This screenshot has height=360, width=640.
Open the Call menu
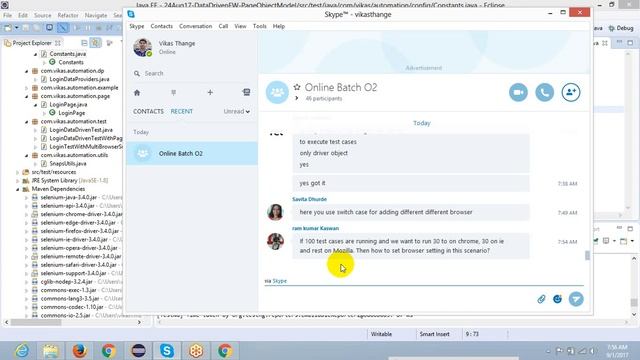pos(223,26)
